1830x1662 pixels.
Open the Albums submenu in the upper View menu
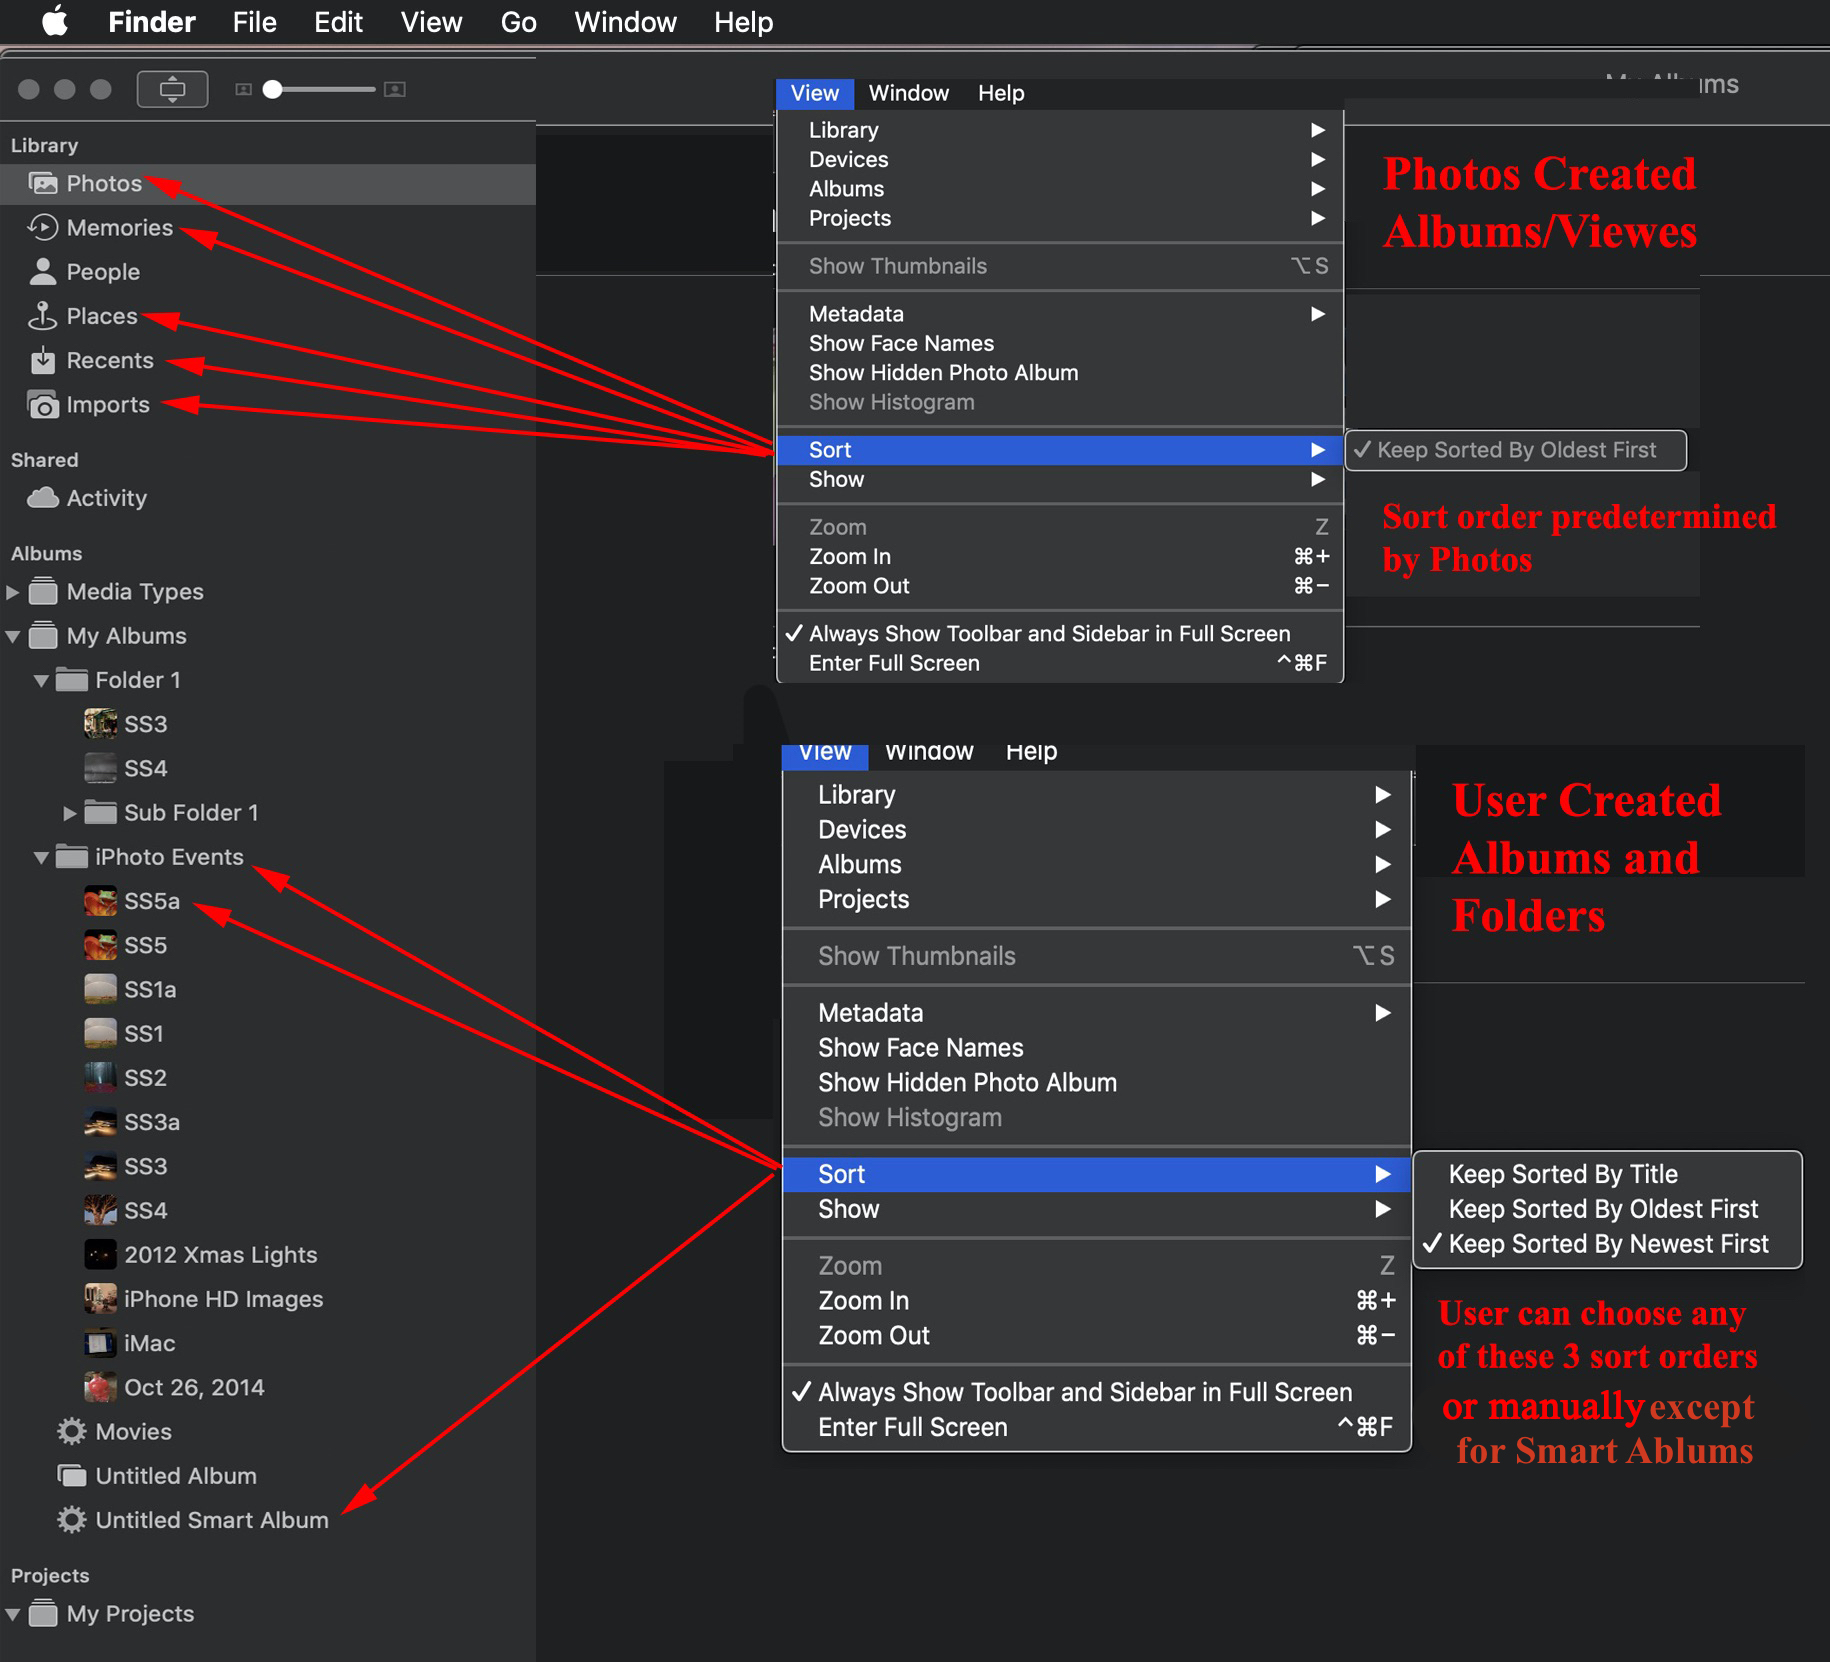(x=1060, y=189)
